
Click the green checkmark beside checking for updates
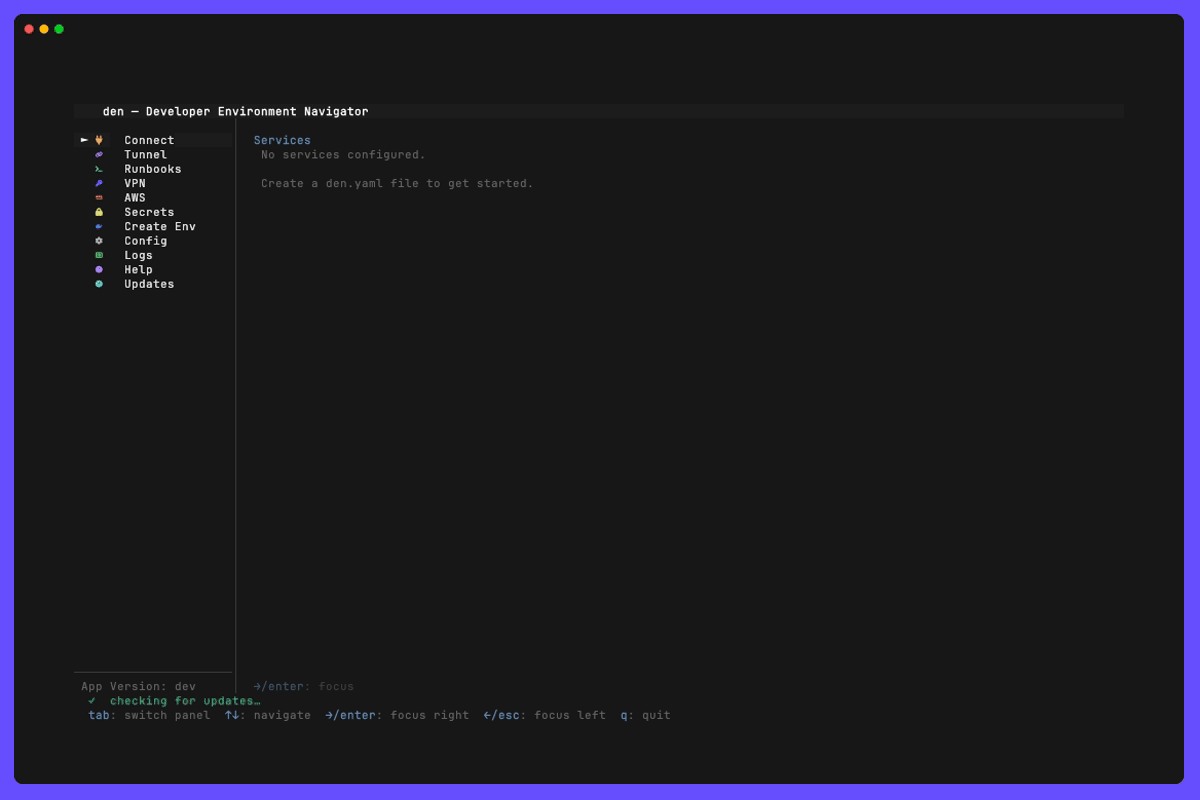pyautogui.click(x=92, y=701)
